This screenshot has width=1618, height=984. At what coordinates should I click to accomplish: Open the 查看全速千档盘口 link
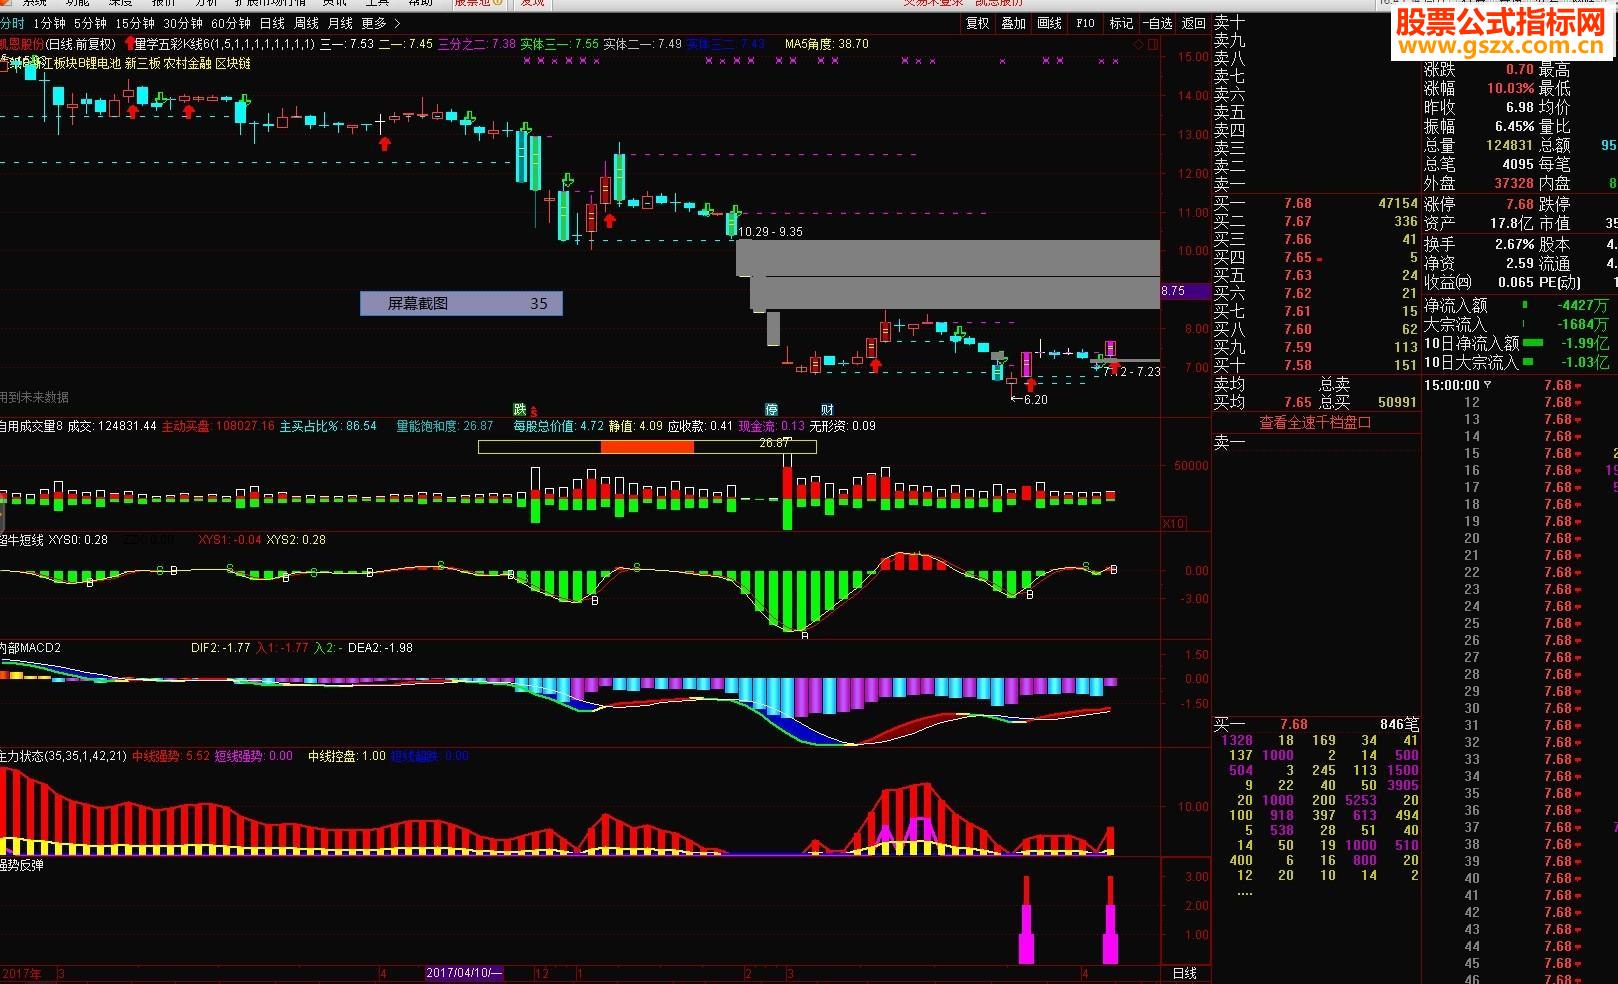(1315, 423)
